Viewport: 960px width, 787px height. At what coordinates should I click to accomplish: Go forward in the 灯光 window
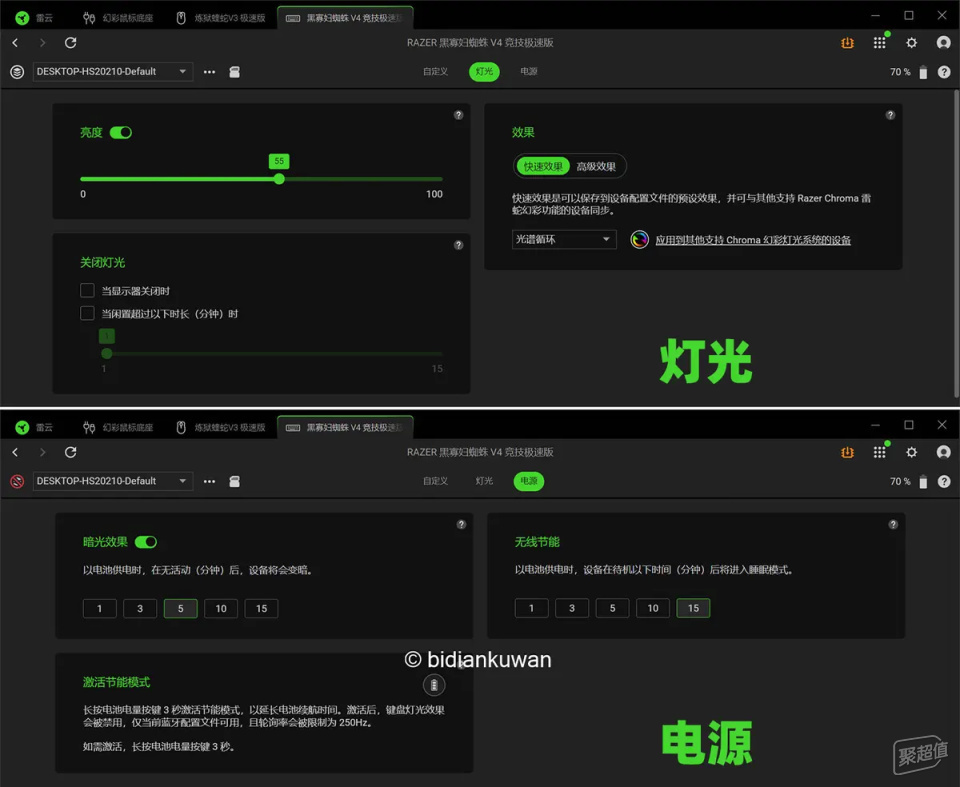point(42,43)
